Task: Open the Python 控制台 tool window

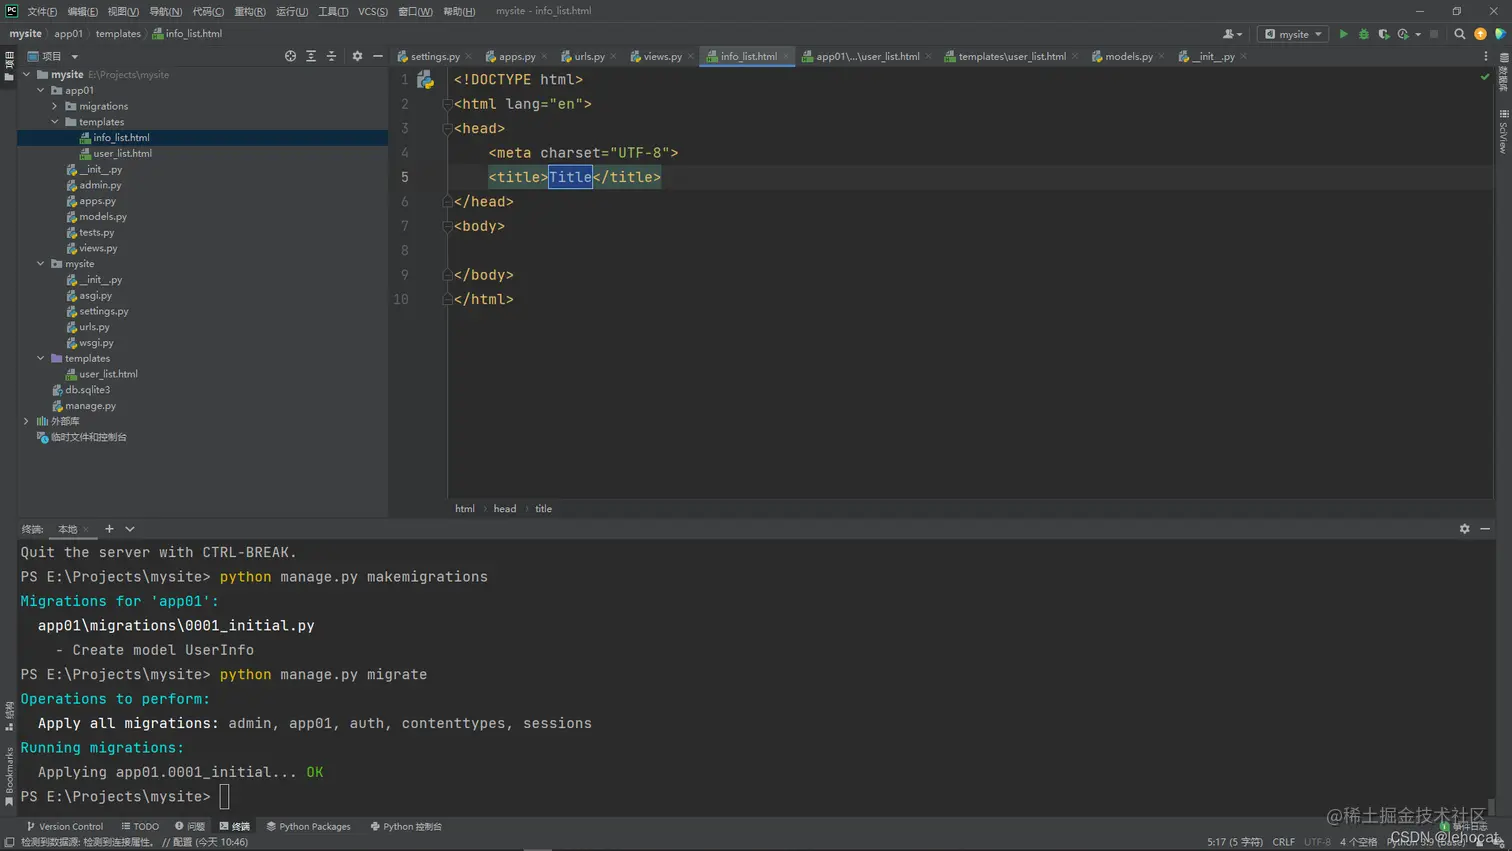Action: click(x=406, y=827)
